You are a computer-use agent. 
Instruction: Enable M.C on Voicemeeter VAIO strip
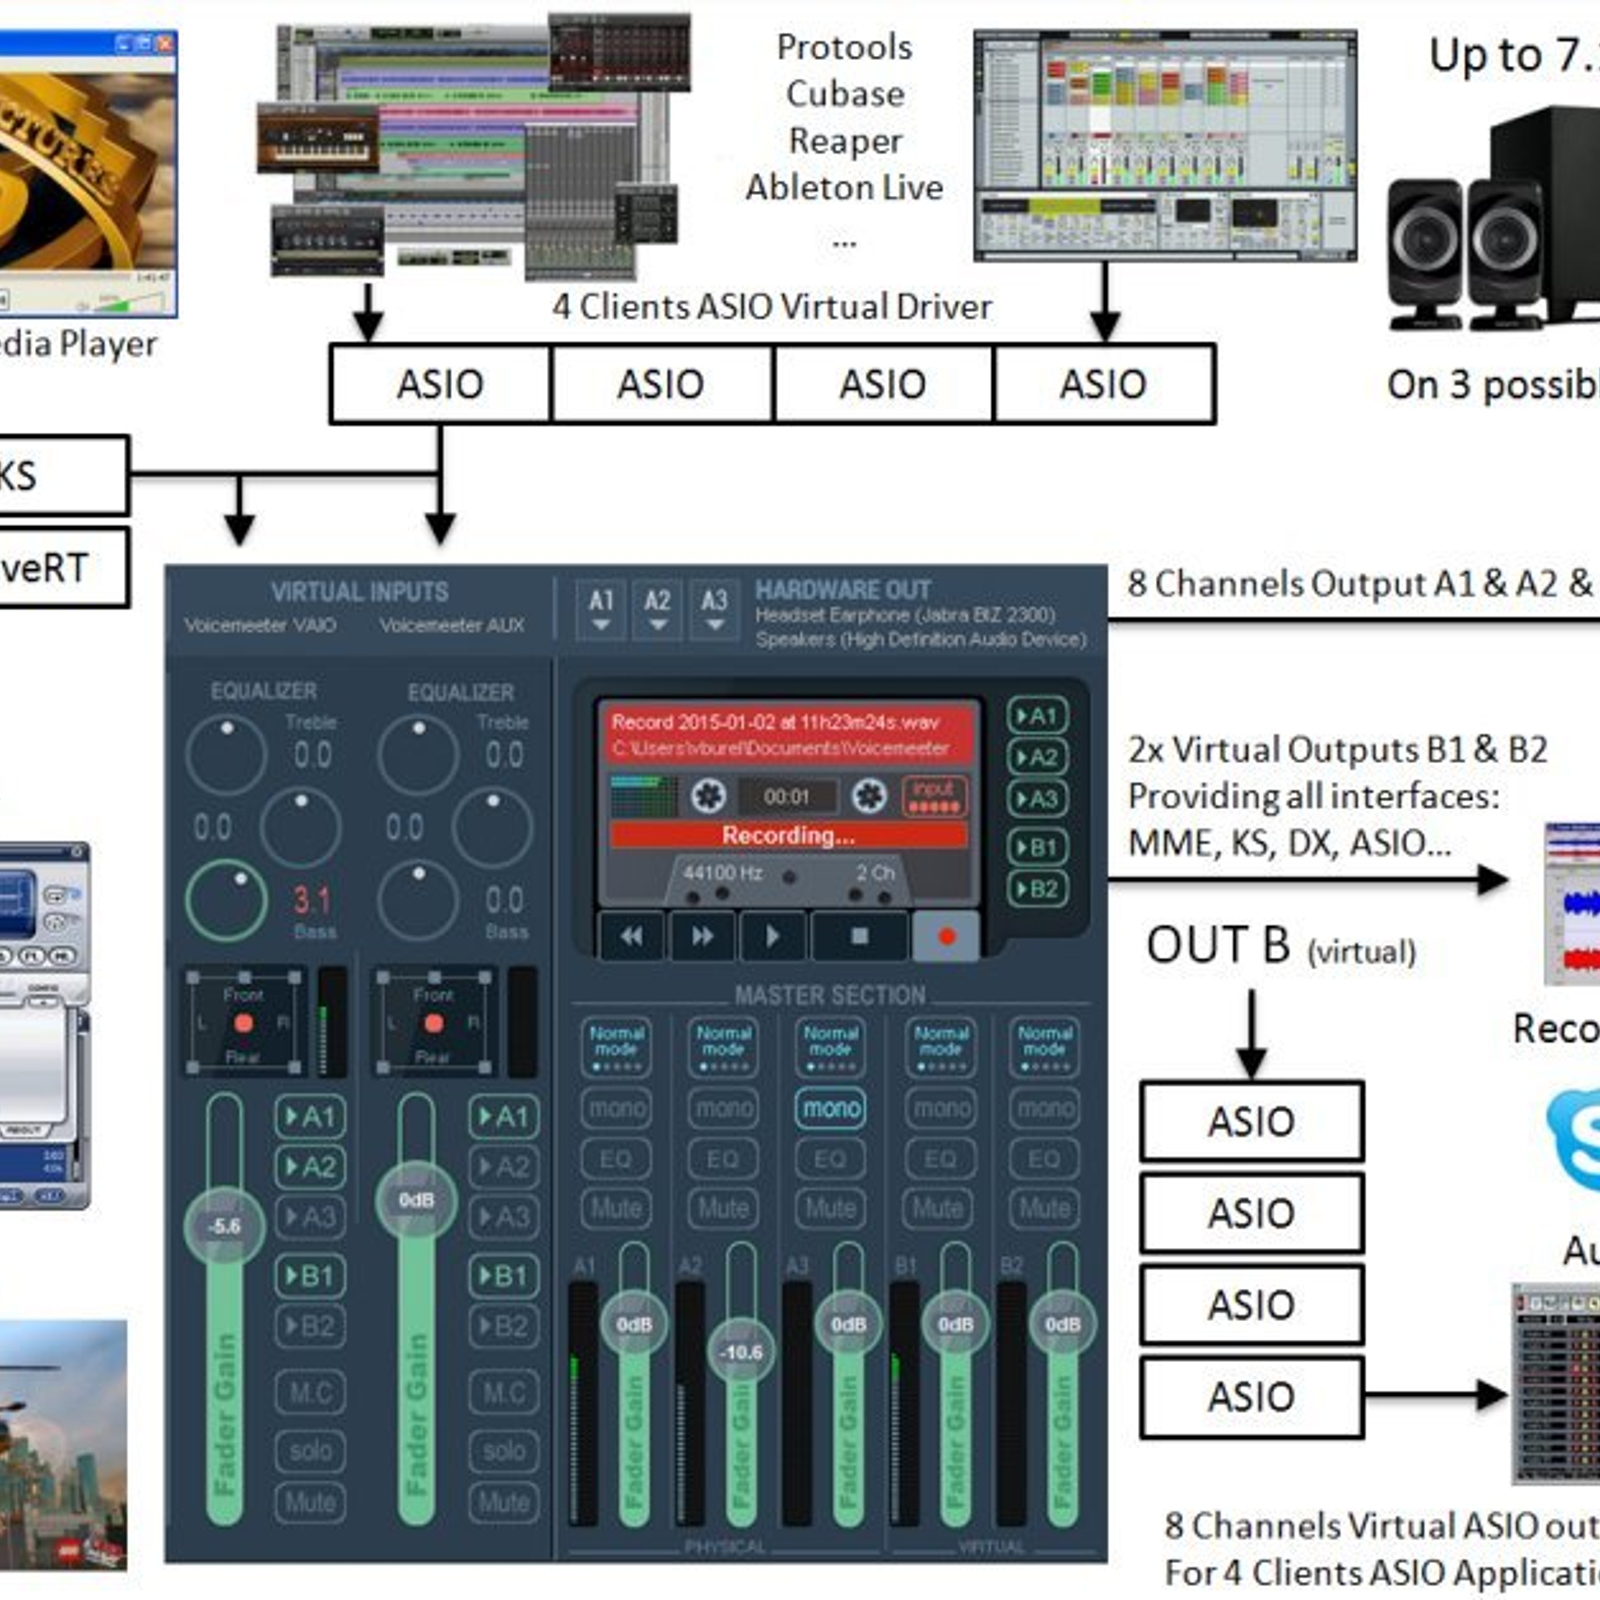(311, 1392)
